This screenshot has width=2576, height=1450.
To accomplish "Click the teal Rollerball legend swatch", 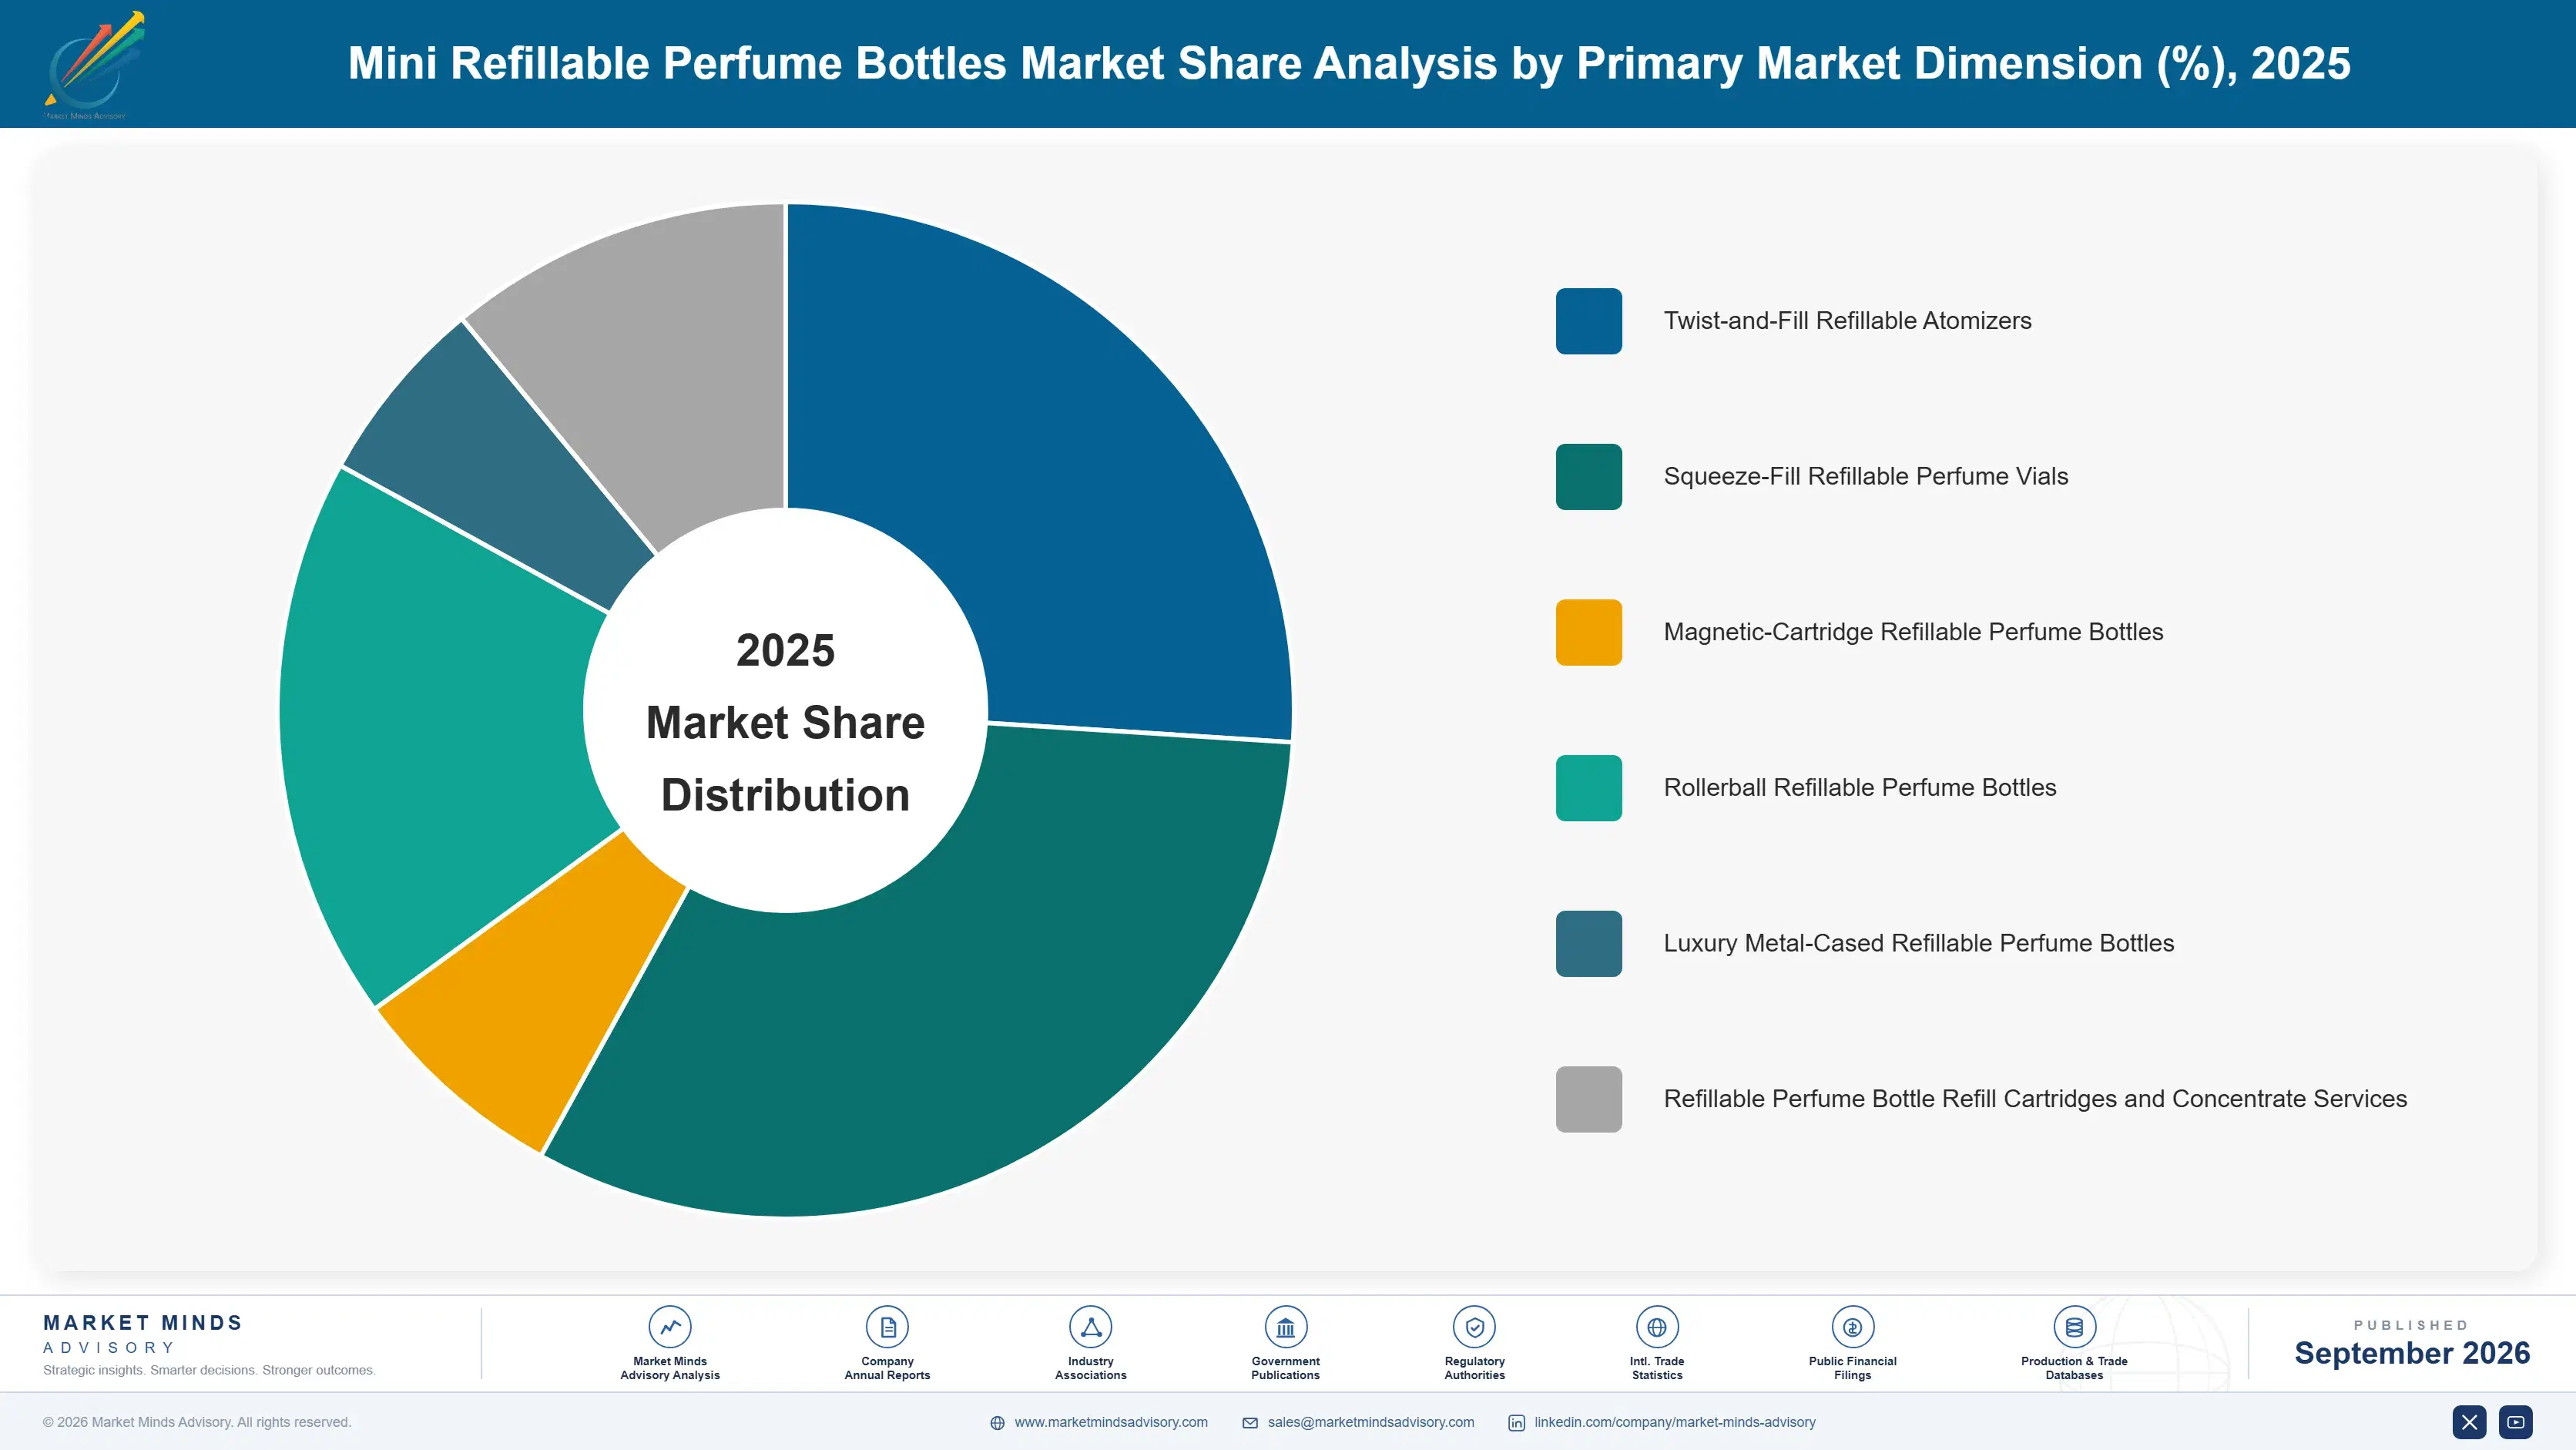I will [1588, 788].
